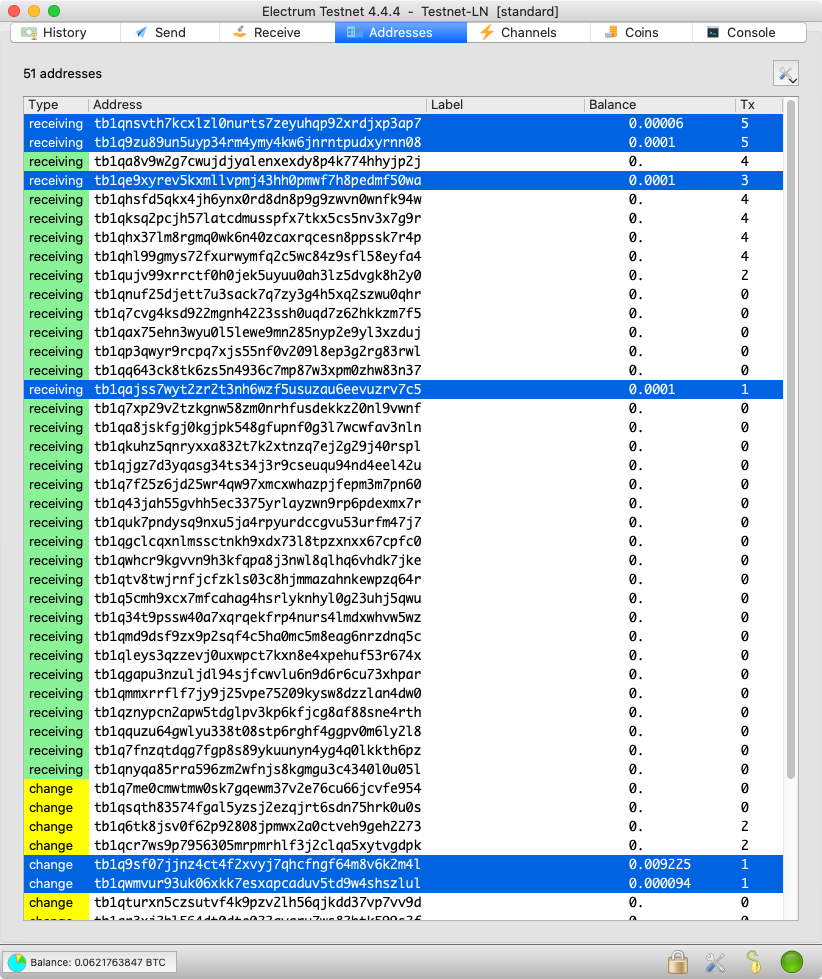Click the balance pie chart icon
822x979 pixels.
click(x=17, y=962)
